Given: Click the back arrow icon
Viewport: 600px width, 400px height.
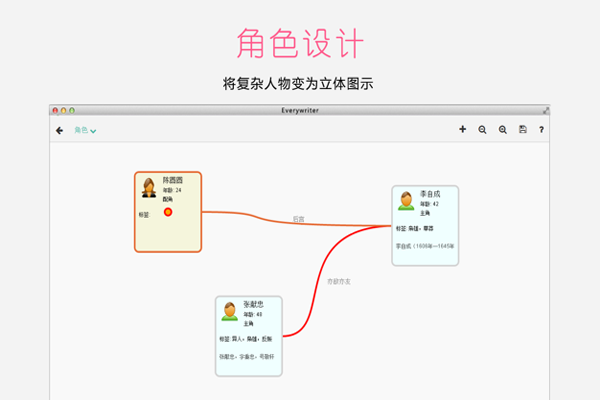Looking at the screenshot, I should click(59, 131).
